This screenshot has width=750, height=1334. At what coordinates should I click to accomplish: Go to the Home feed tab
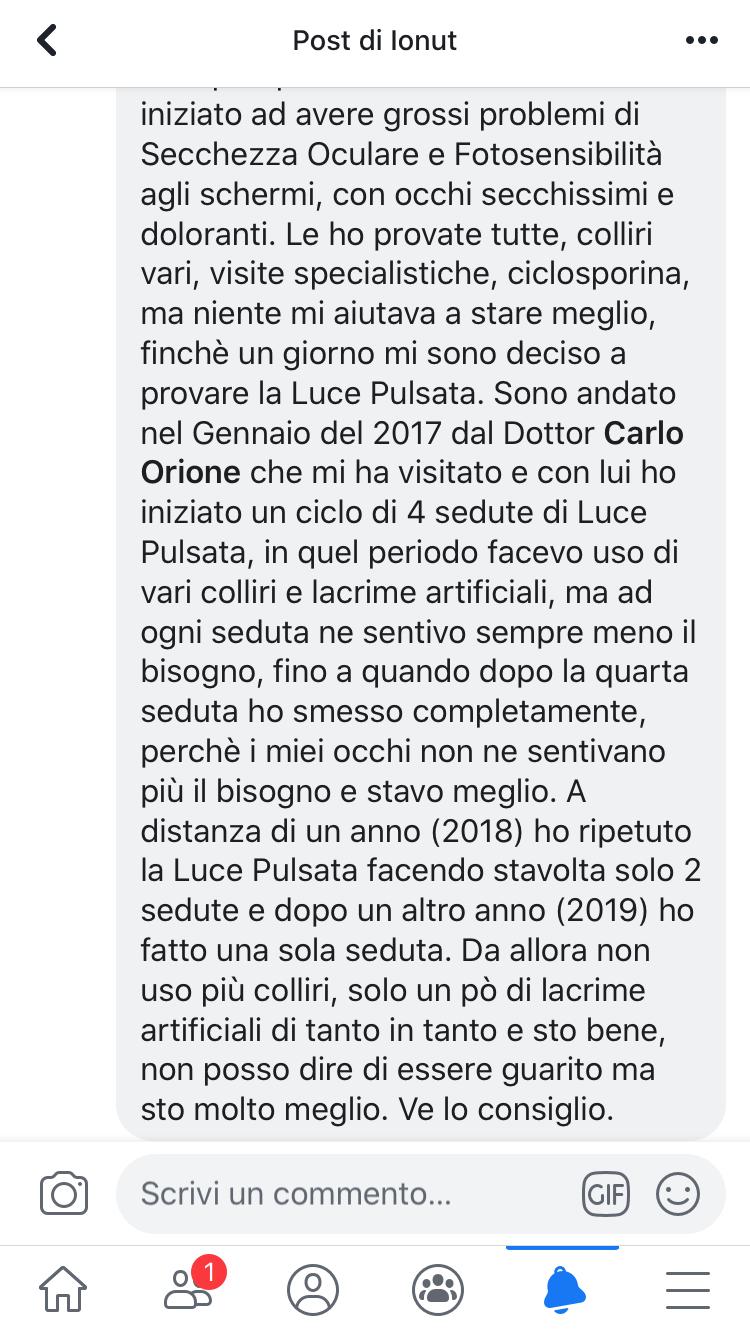click(x=63, y=1289)
